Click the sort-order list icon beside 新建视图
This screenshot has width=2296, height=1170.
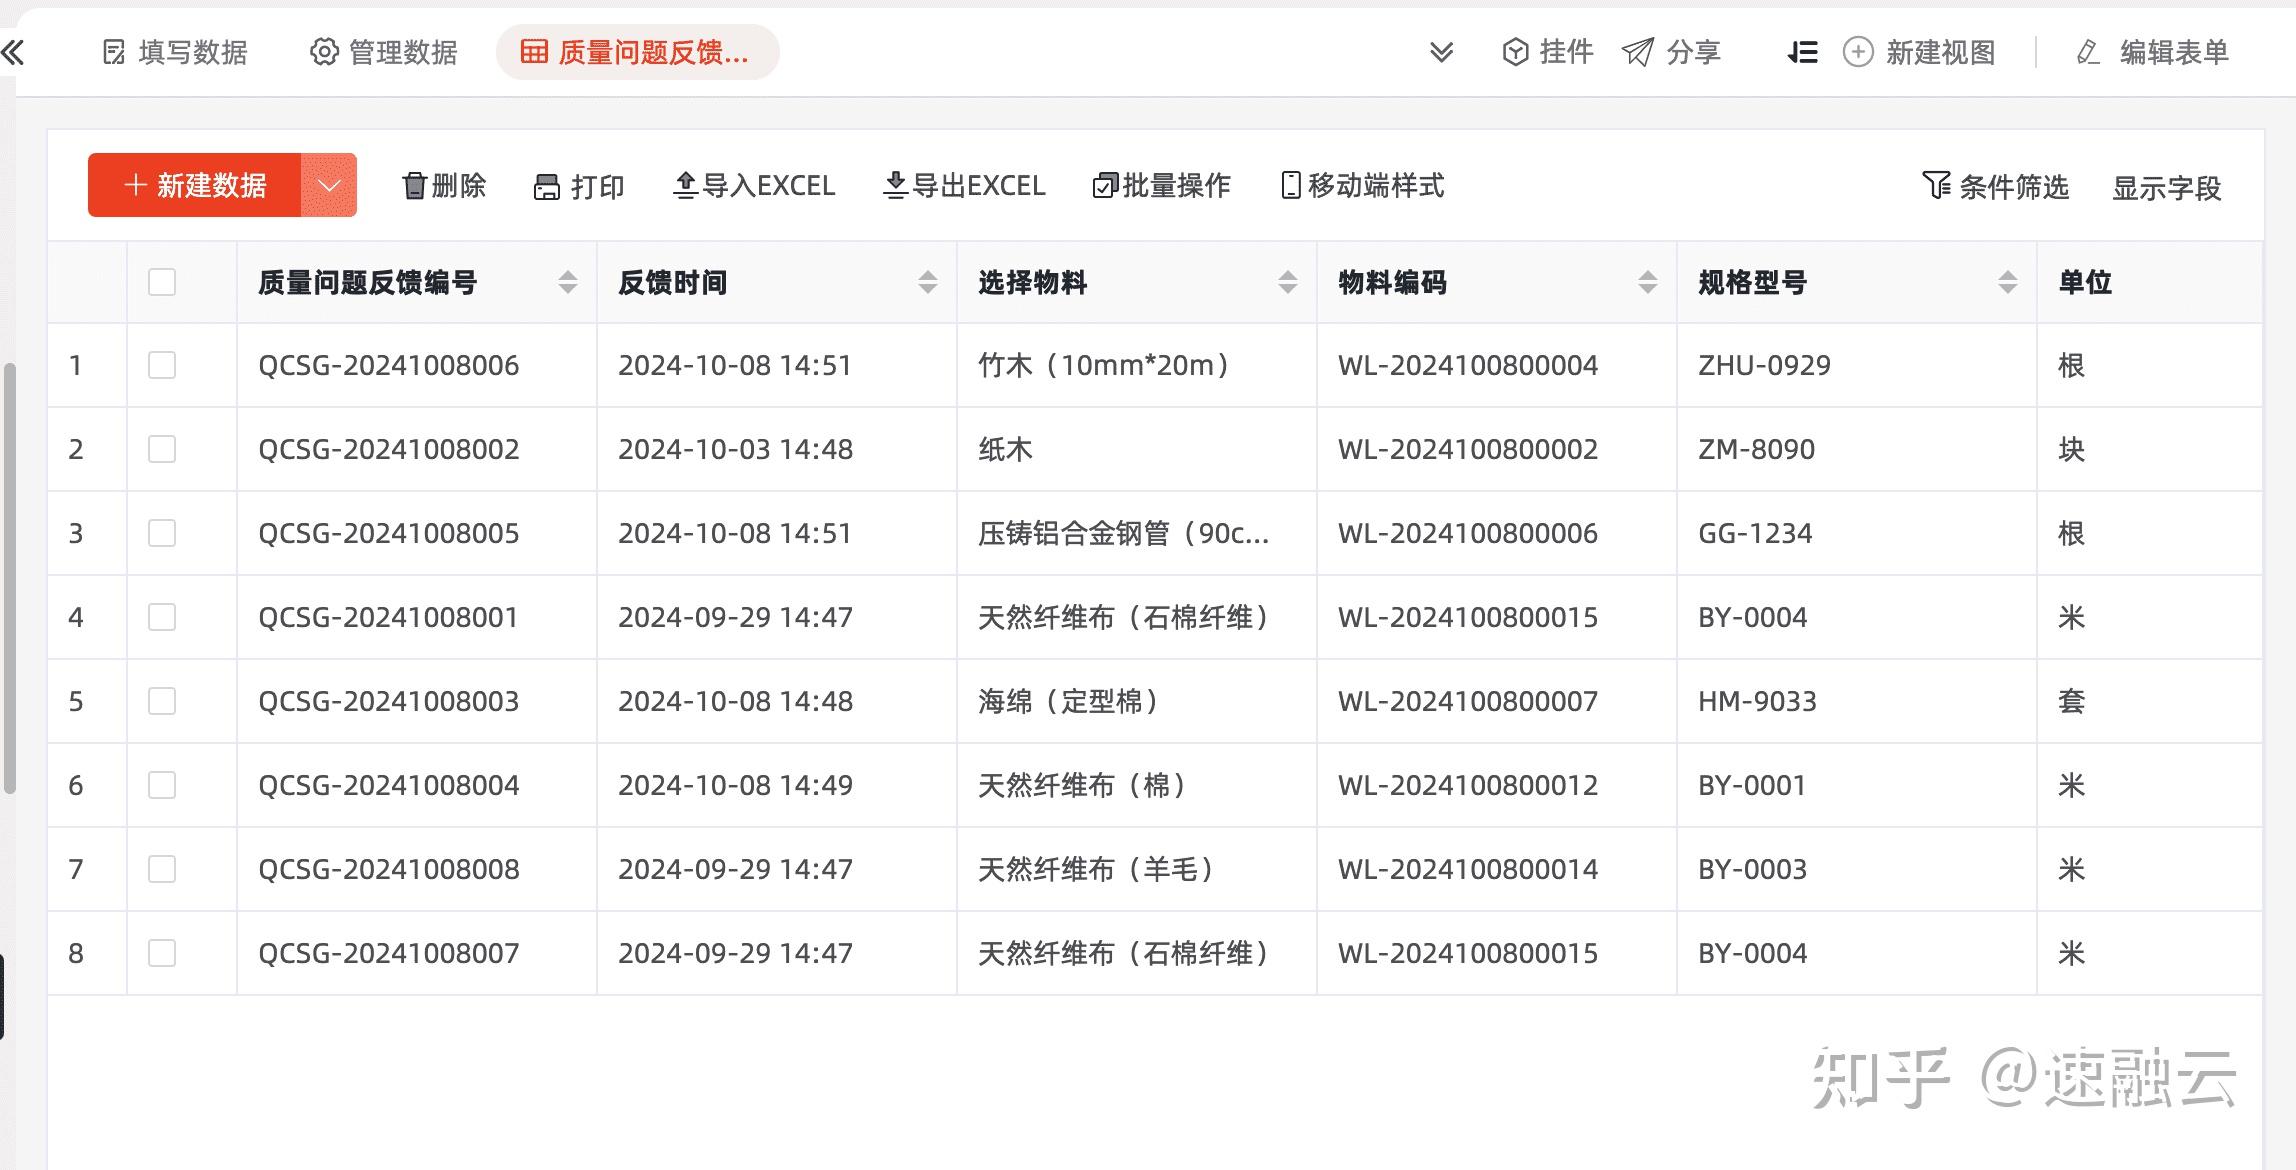[1802, 52]
